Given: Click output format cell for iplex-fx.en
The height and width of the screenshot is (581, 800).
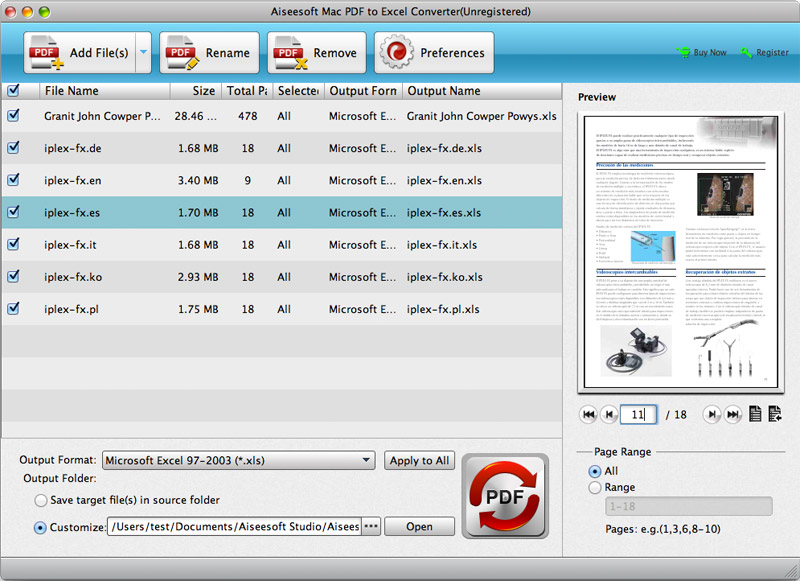Looking at the screenshot, I should [362, 181].
